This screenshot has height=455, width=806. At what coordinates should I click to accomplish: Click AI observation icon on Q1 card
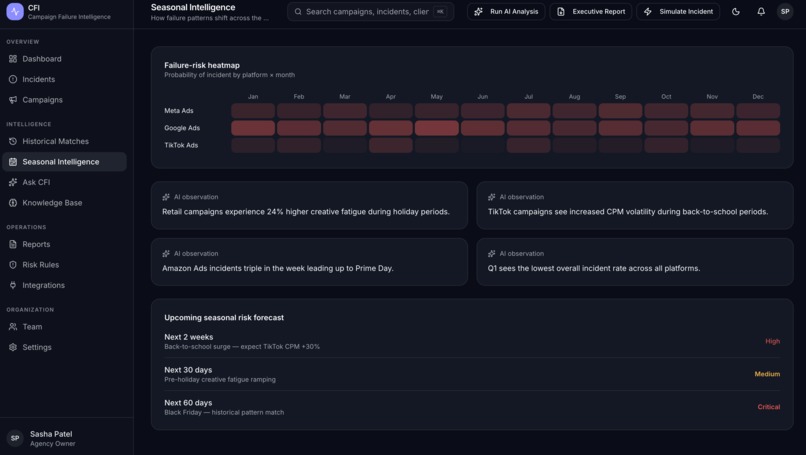(491, 253)
